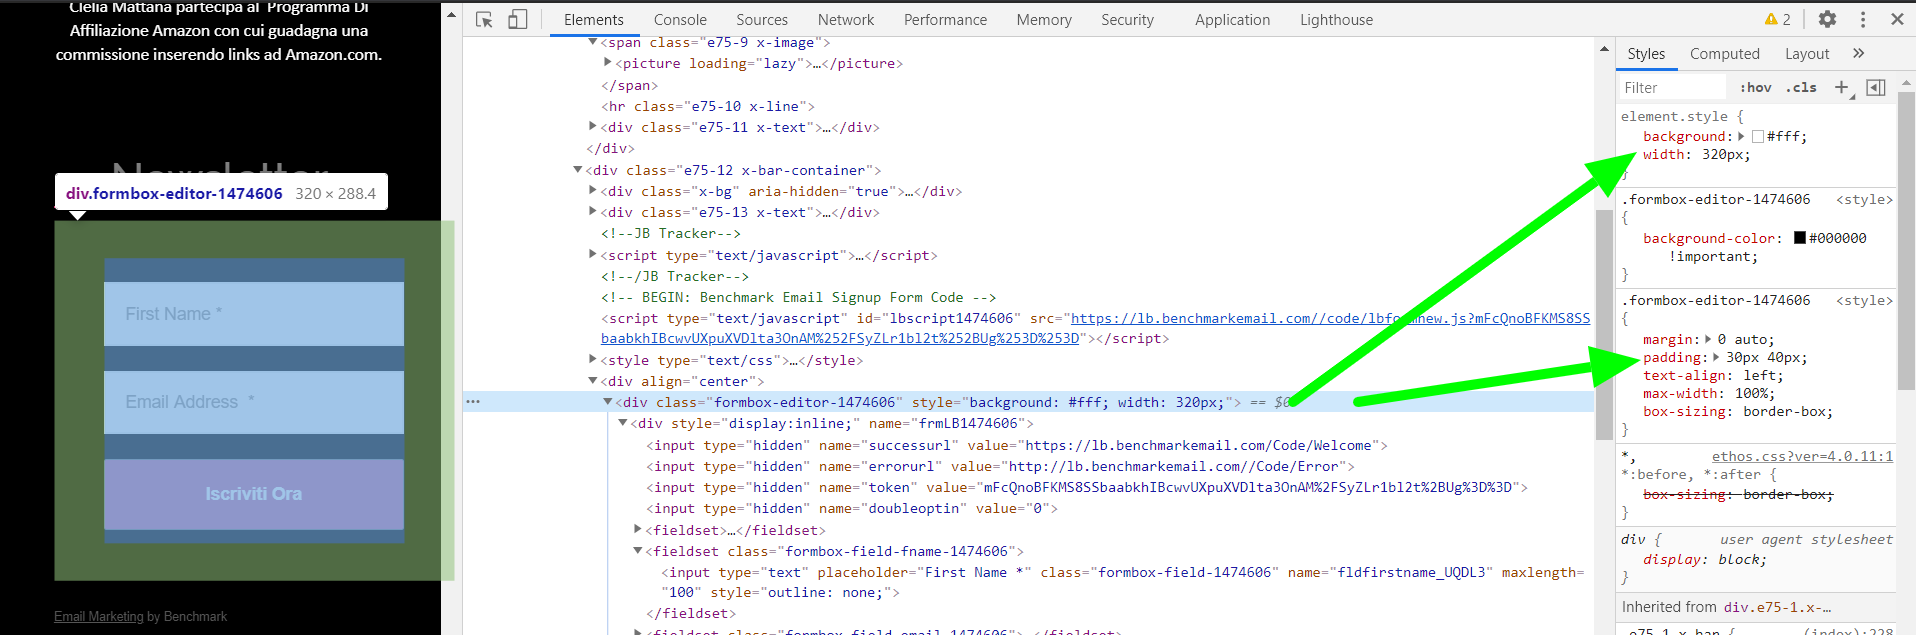The image size is (1916, 635).
Task: Toggle the computed styles sidebar icon
Action: click(1876, 87)
